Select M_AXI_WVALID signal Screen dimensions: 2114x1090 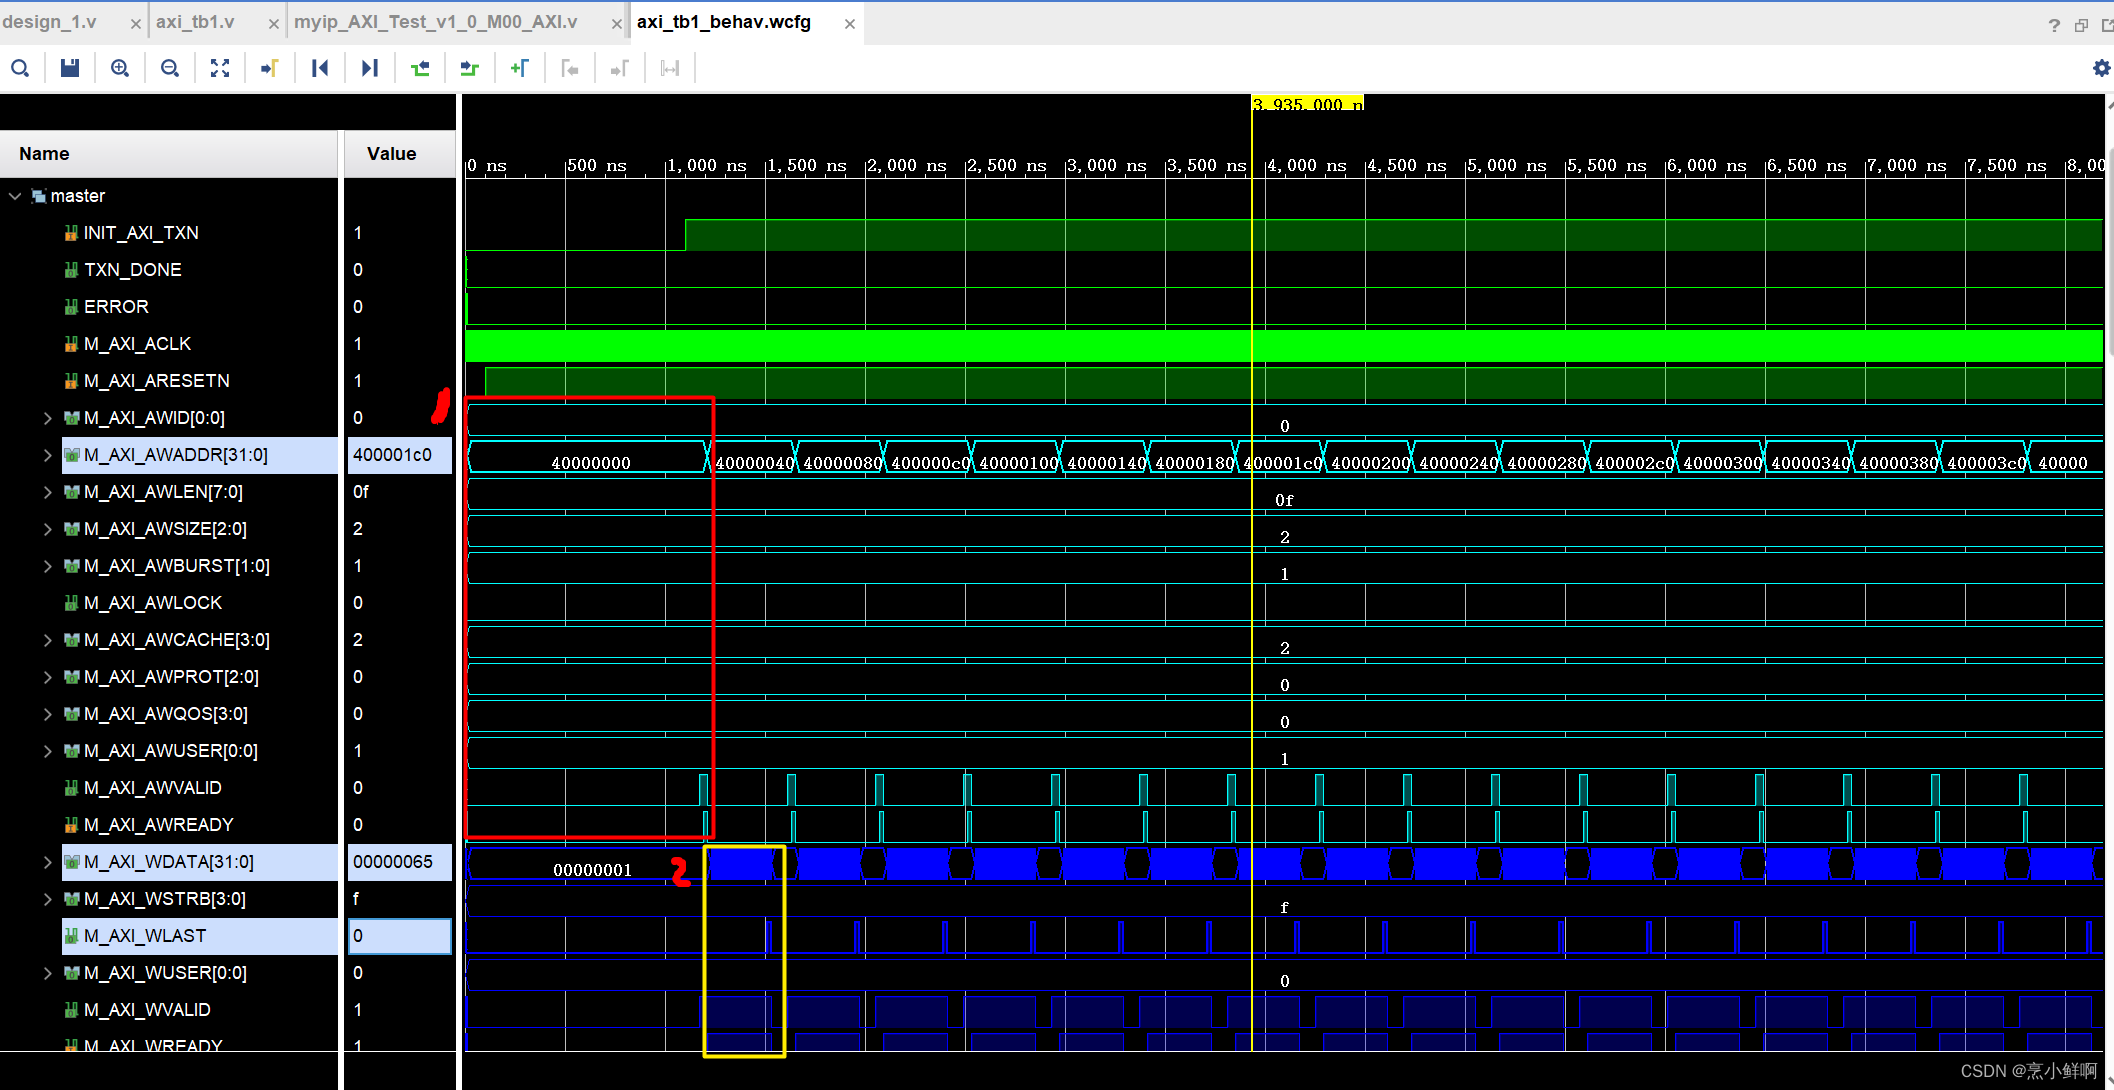[x=147, y=1010]
